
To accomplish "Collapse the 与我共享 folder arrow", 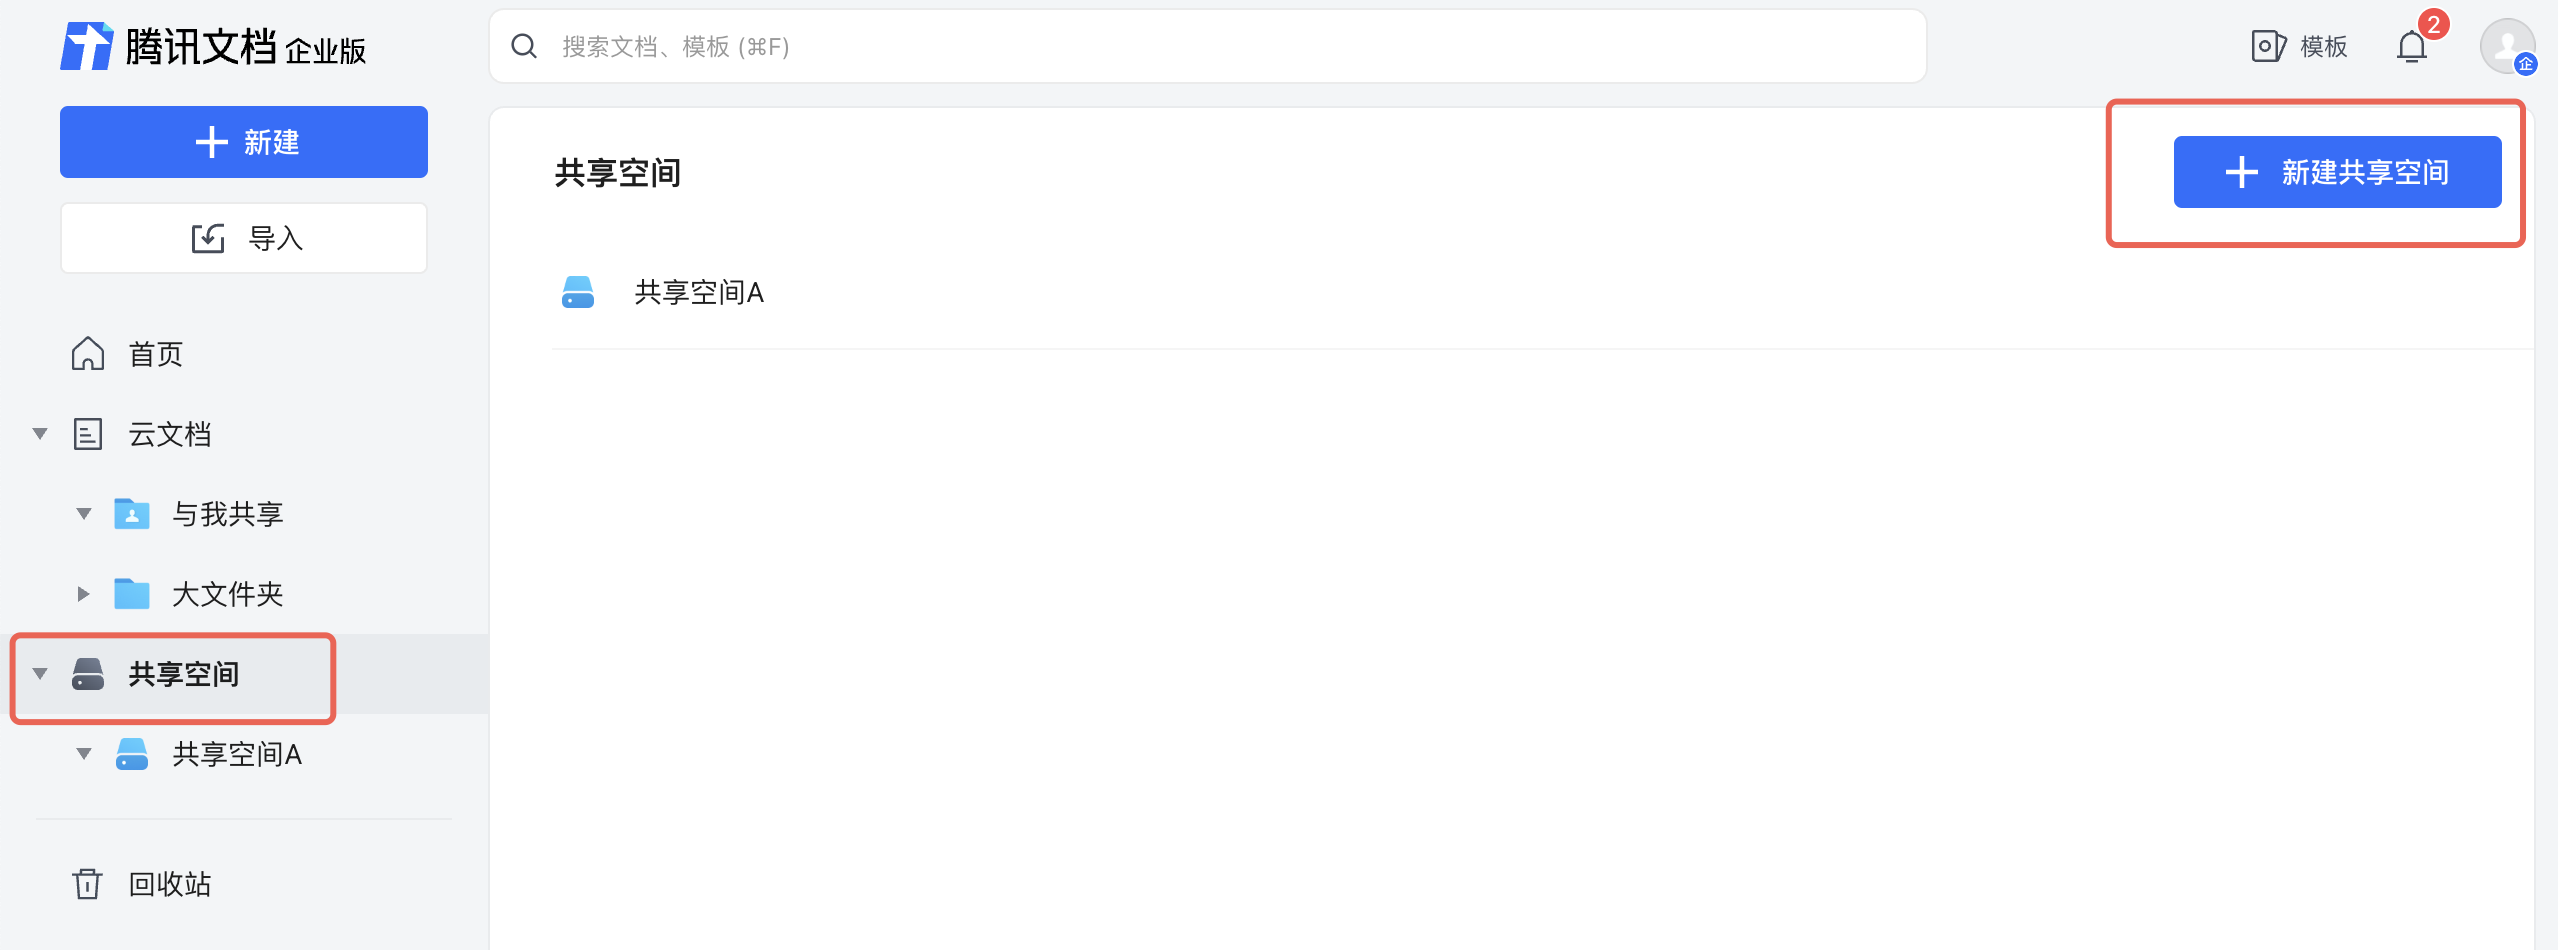I will [84, 514].
